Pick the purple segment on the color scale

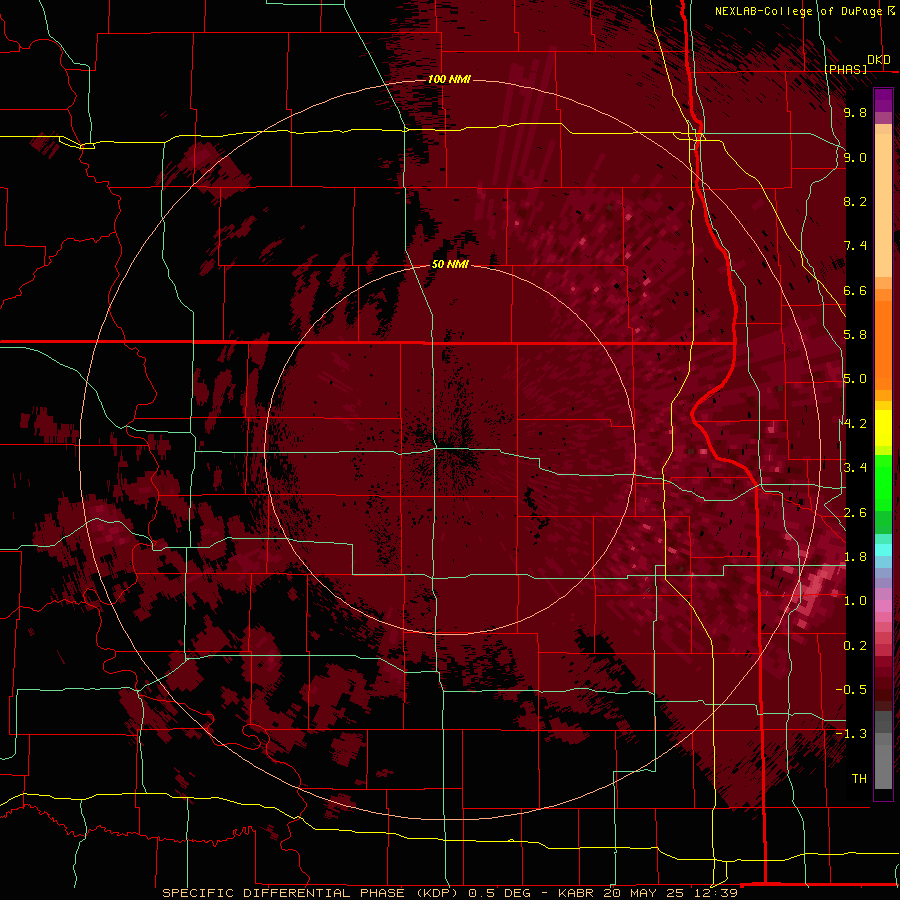point(883,100)
